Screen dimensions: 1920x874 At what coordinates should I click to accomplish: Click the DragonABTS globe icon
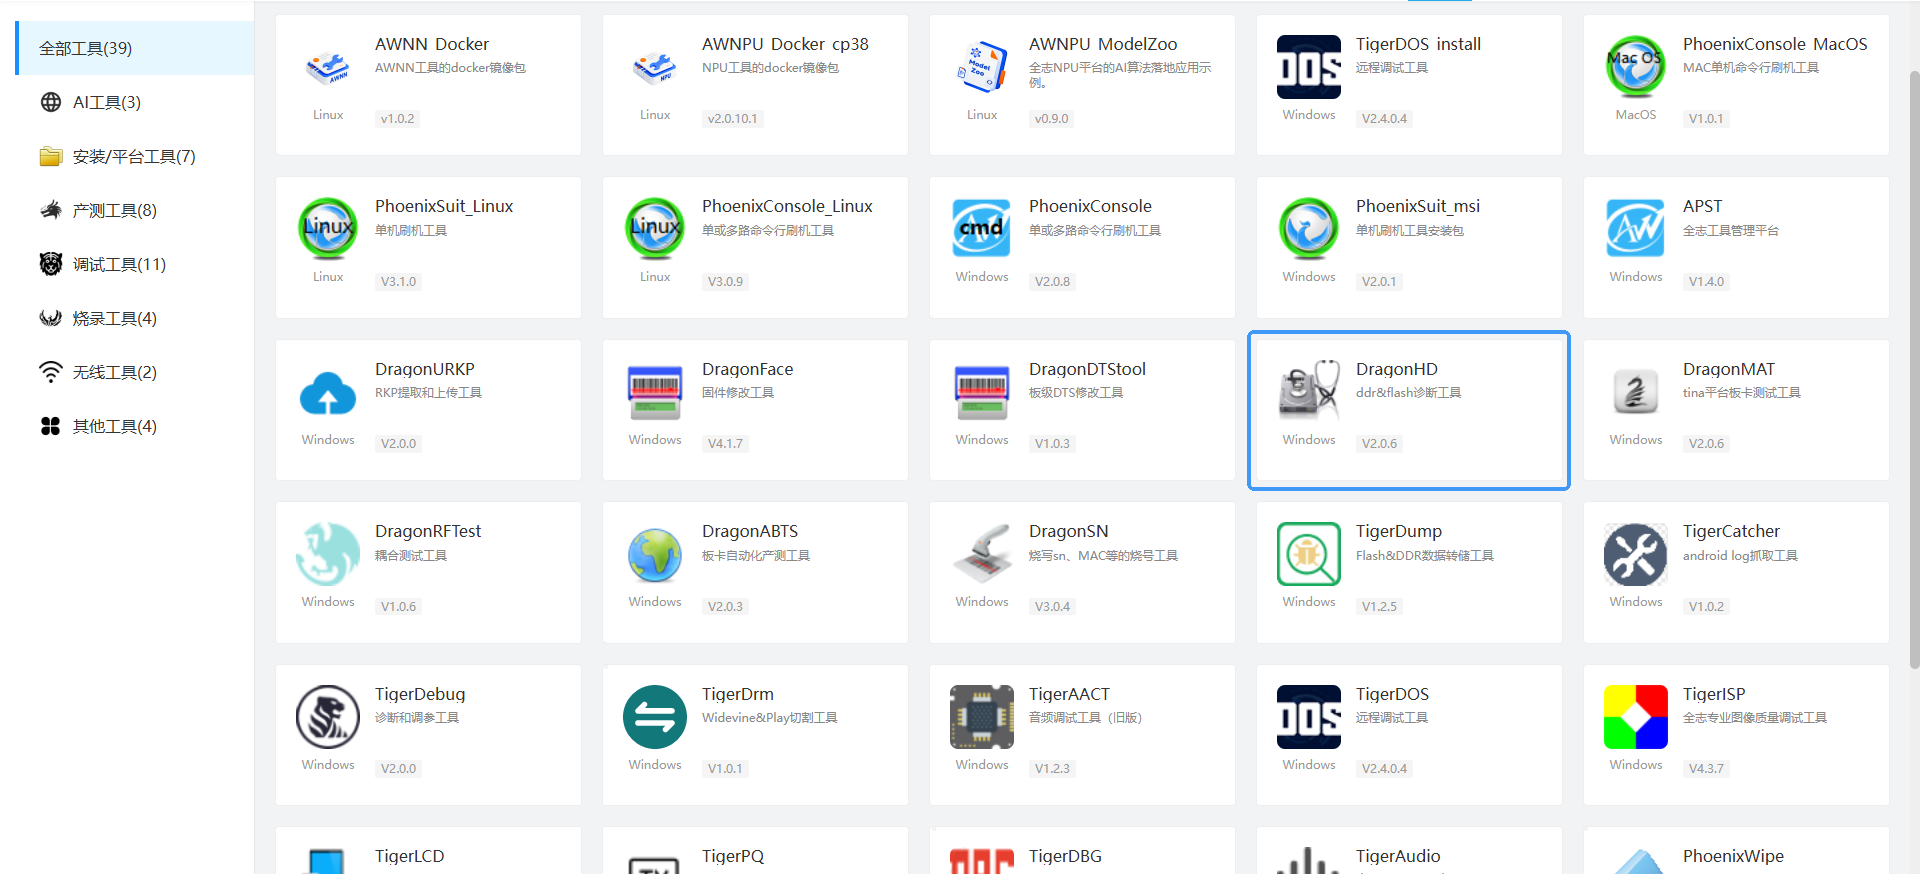click(x=654, y=554)
